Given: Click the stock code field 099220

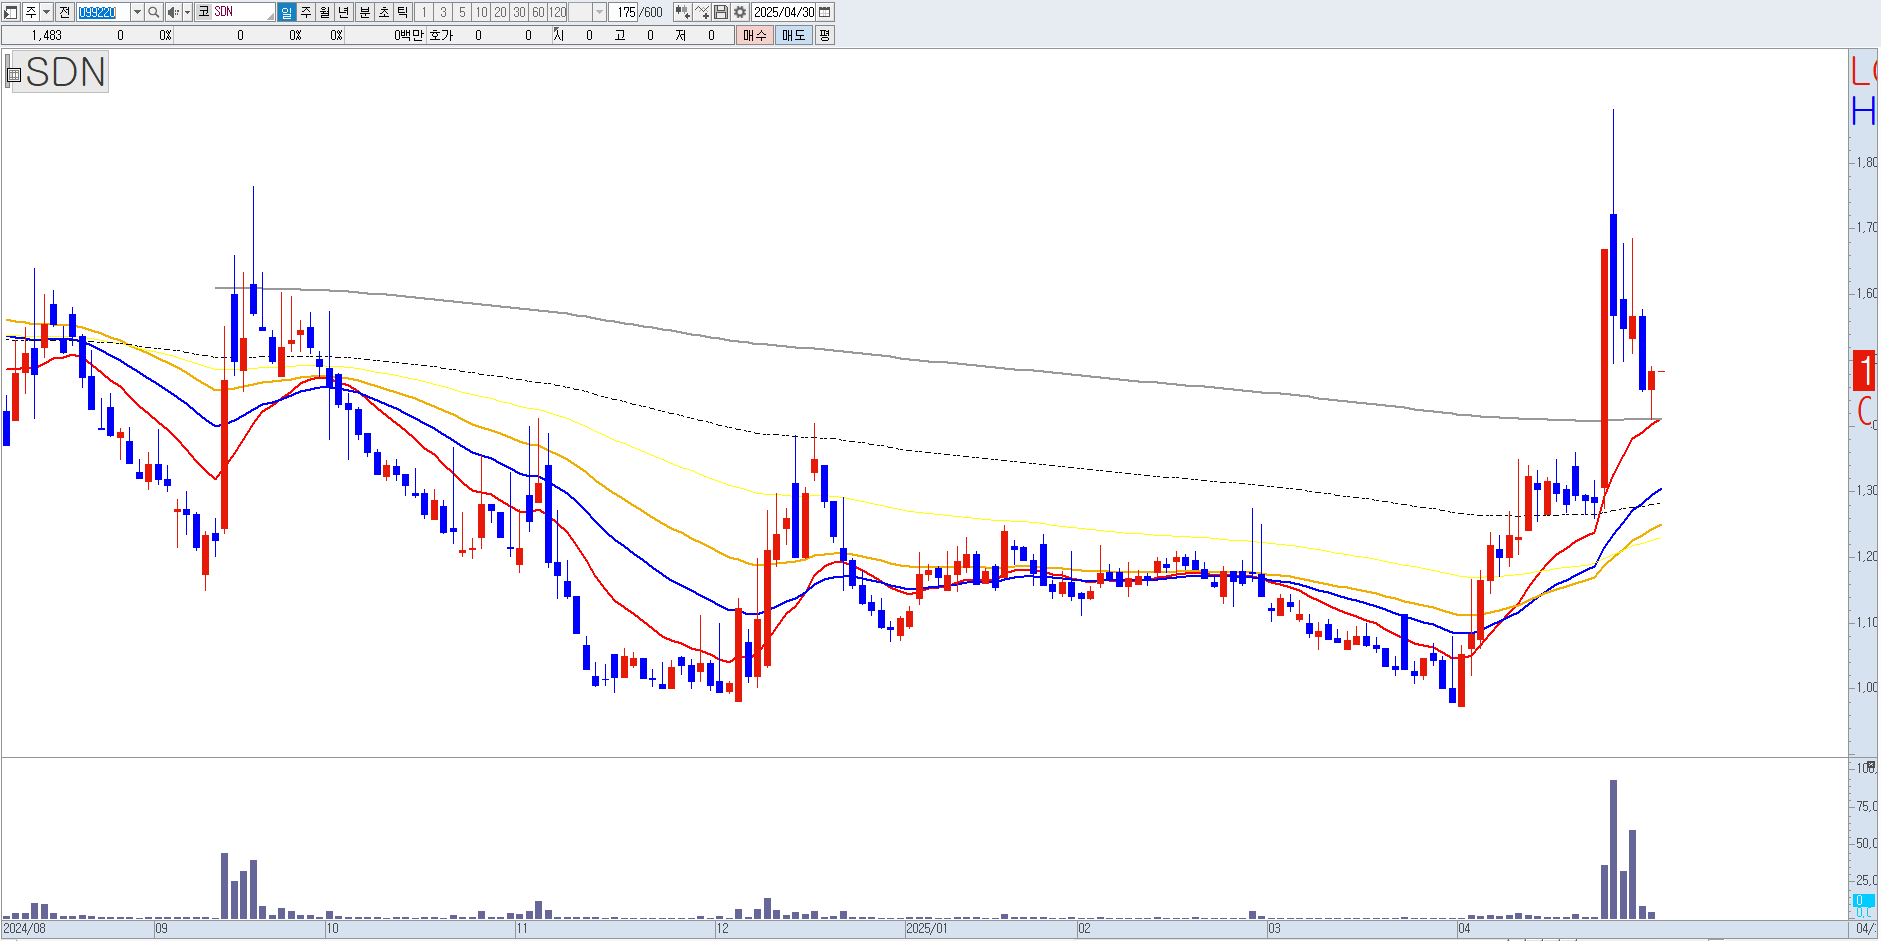Looking at the screenshot, I should pyautogui.click(x=103, y=12).
